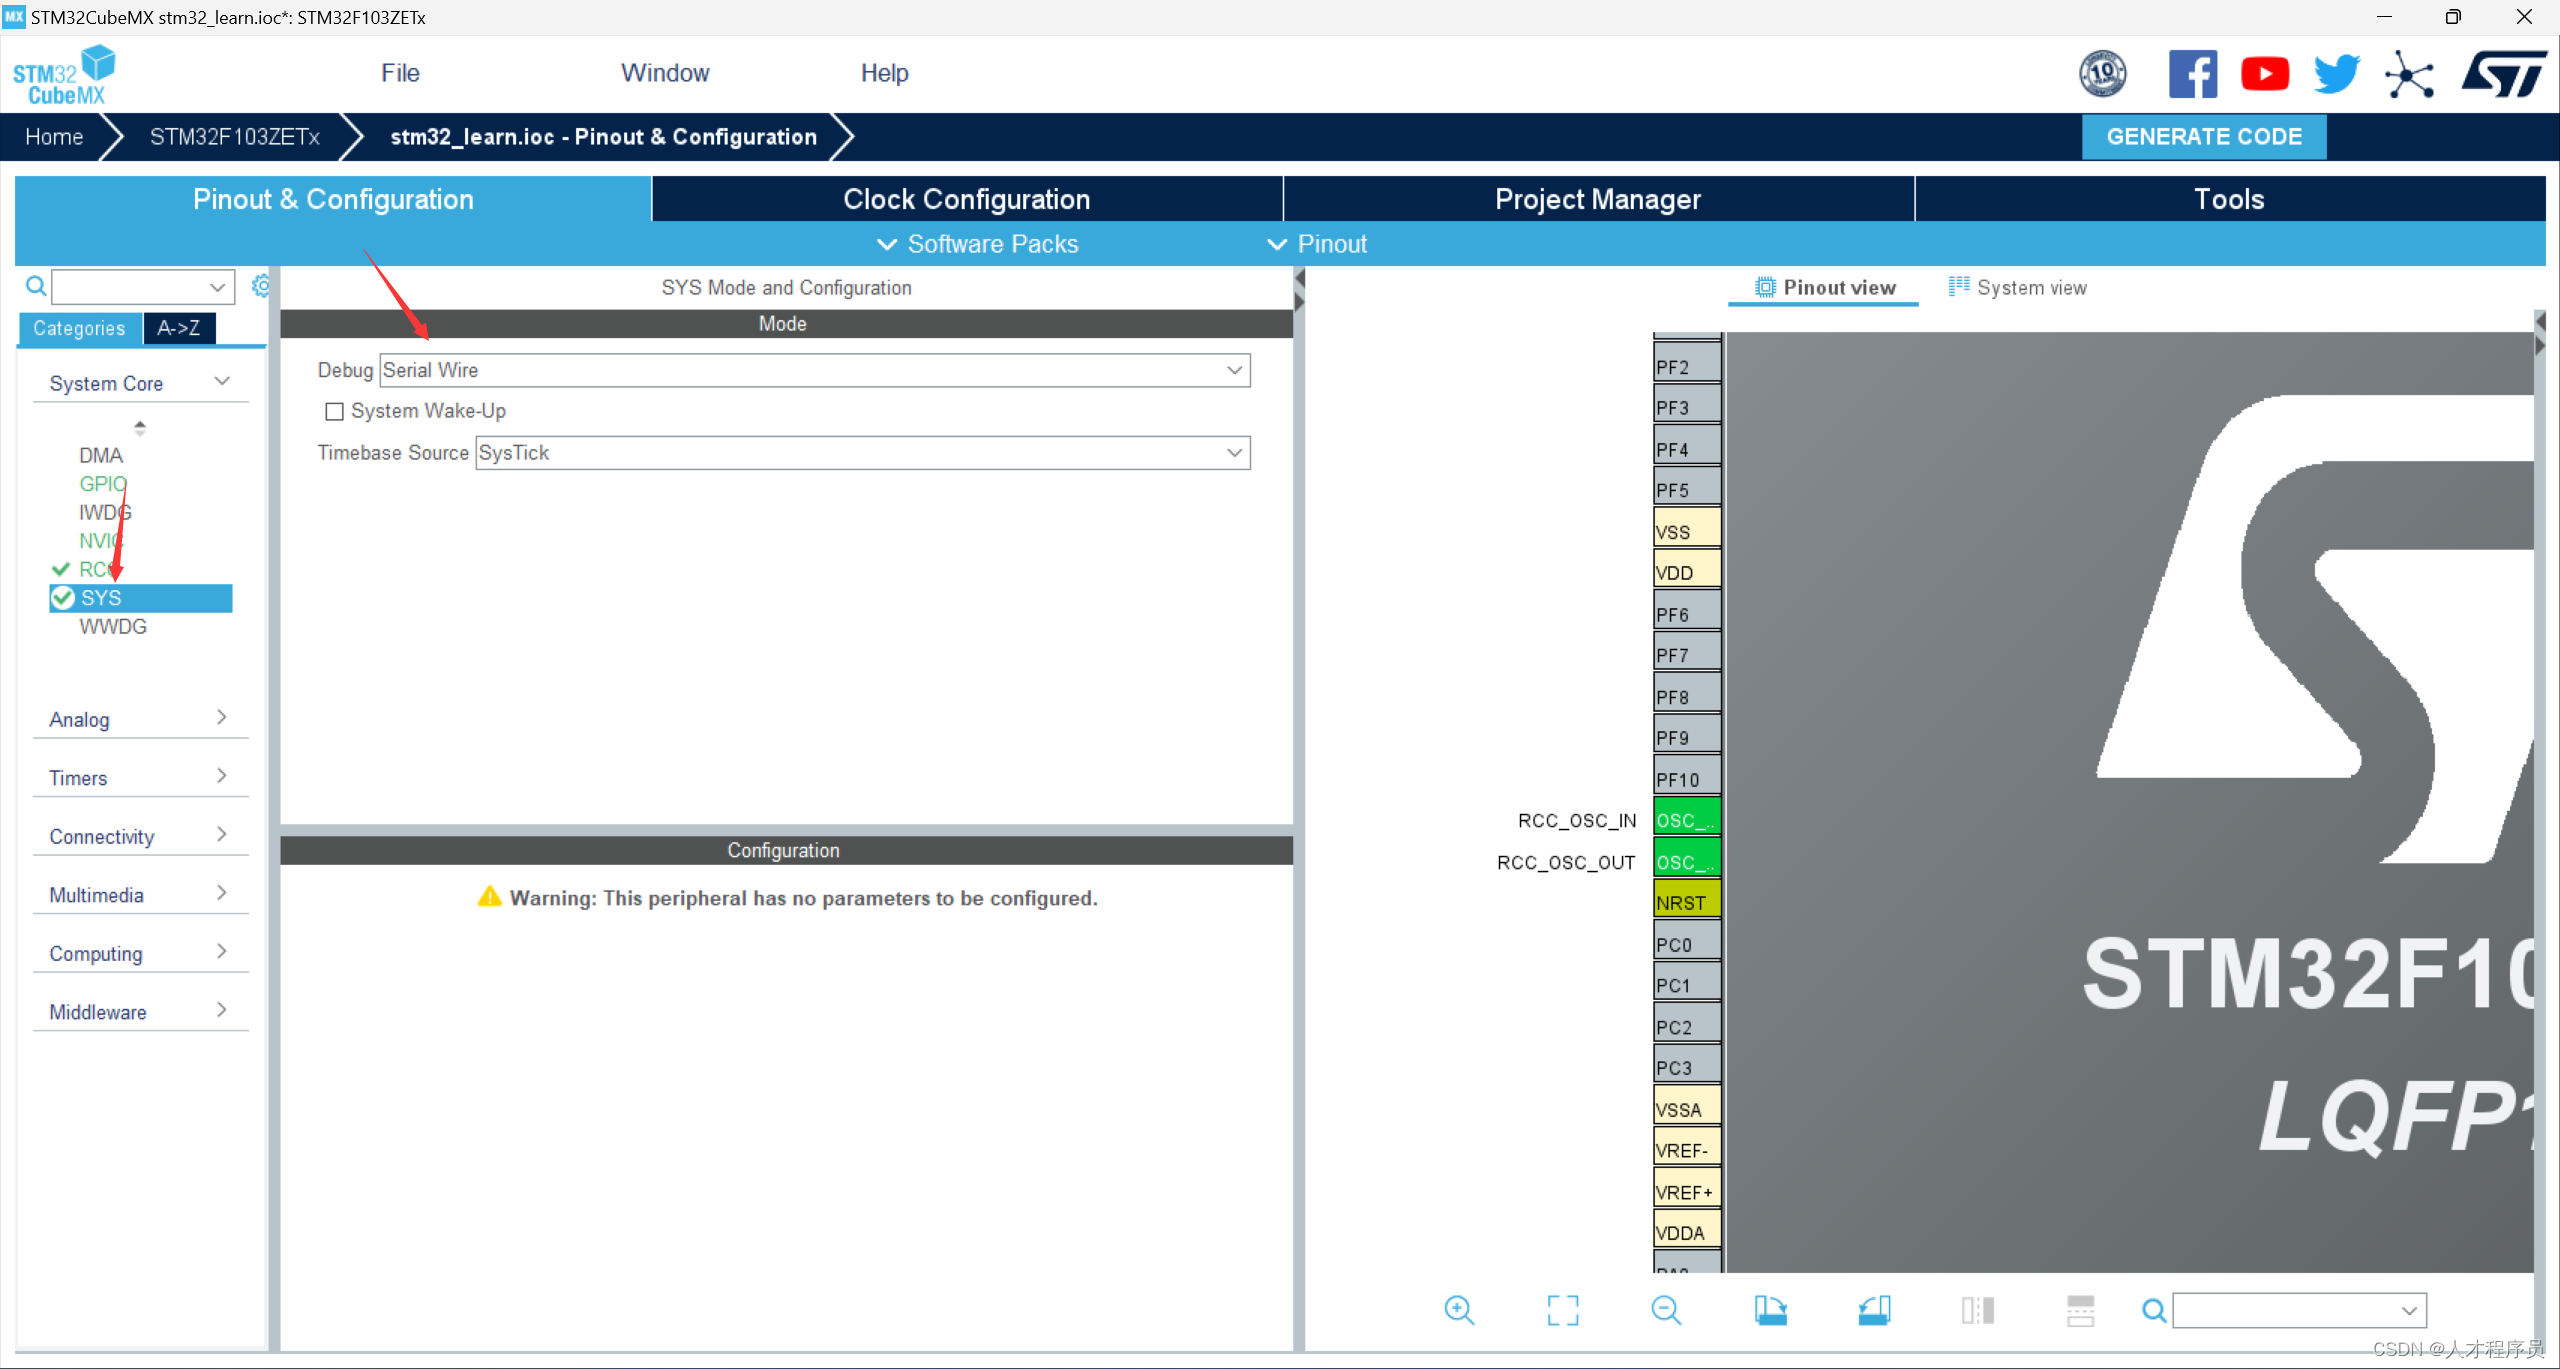Open the Help menu
The image size is (2560, 1369).
coord(884,73)
